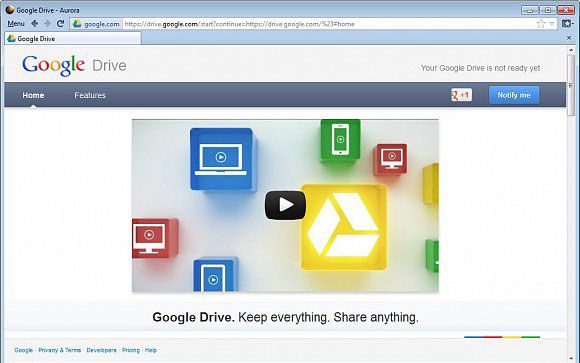Click the google.com site identity icon
This screenshot has width=580, height=363.
click(x=77, y=24)
